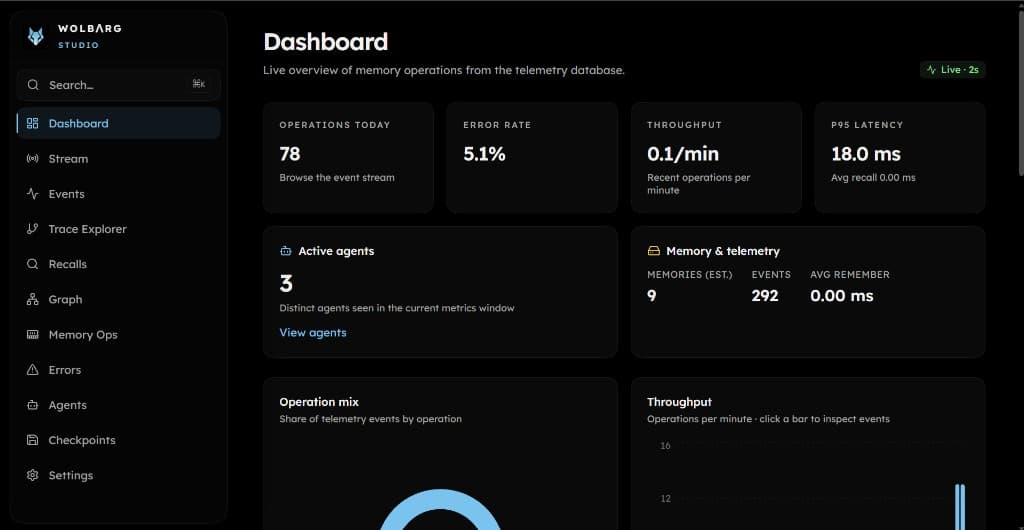Click the robot icon beside Active agents
This screenshot has width=1024, height=530.
[x=285, y=251]
